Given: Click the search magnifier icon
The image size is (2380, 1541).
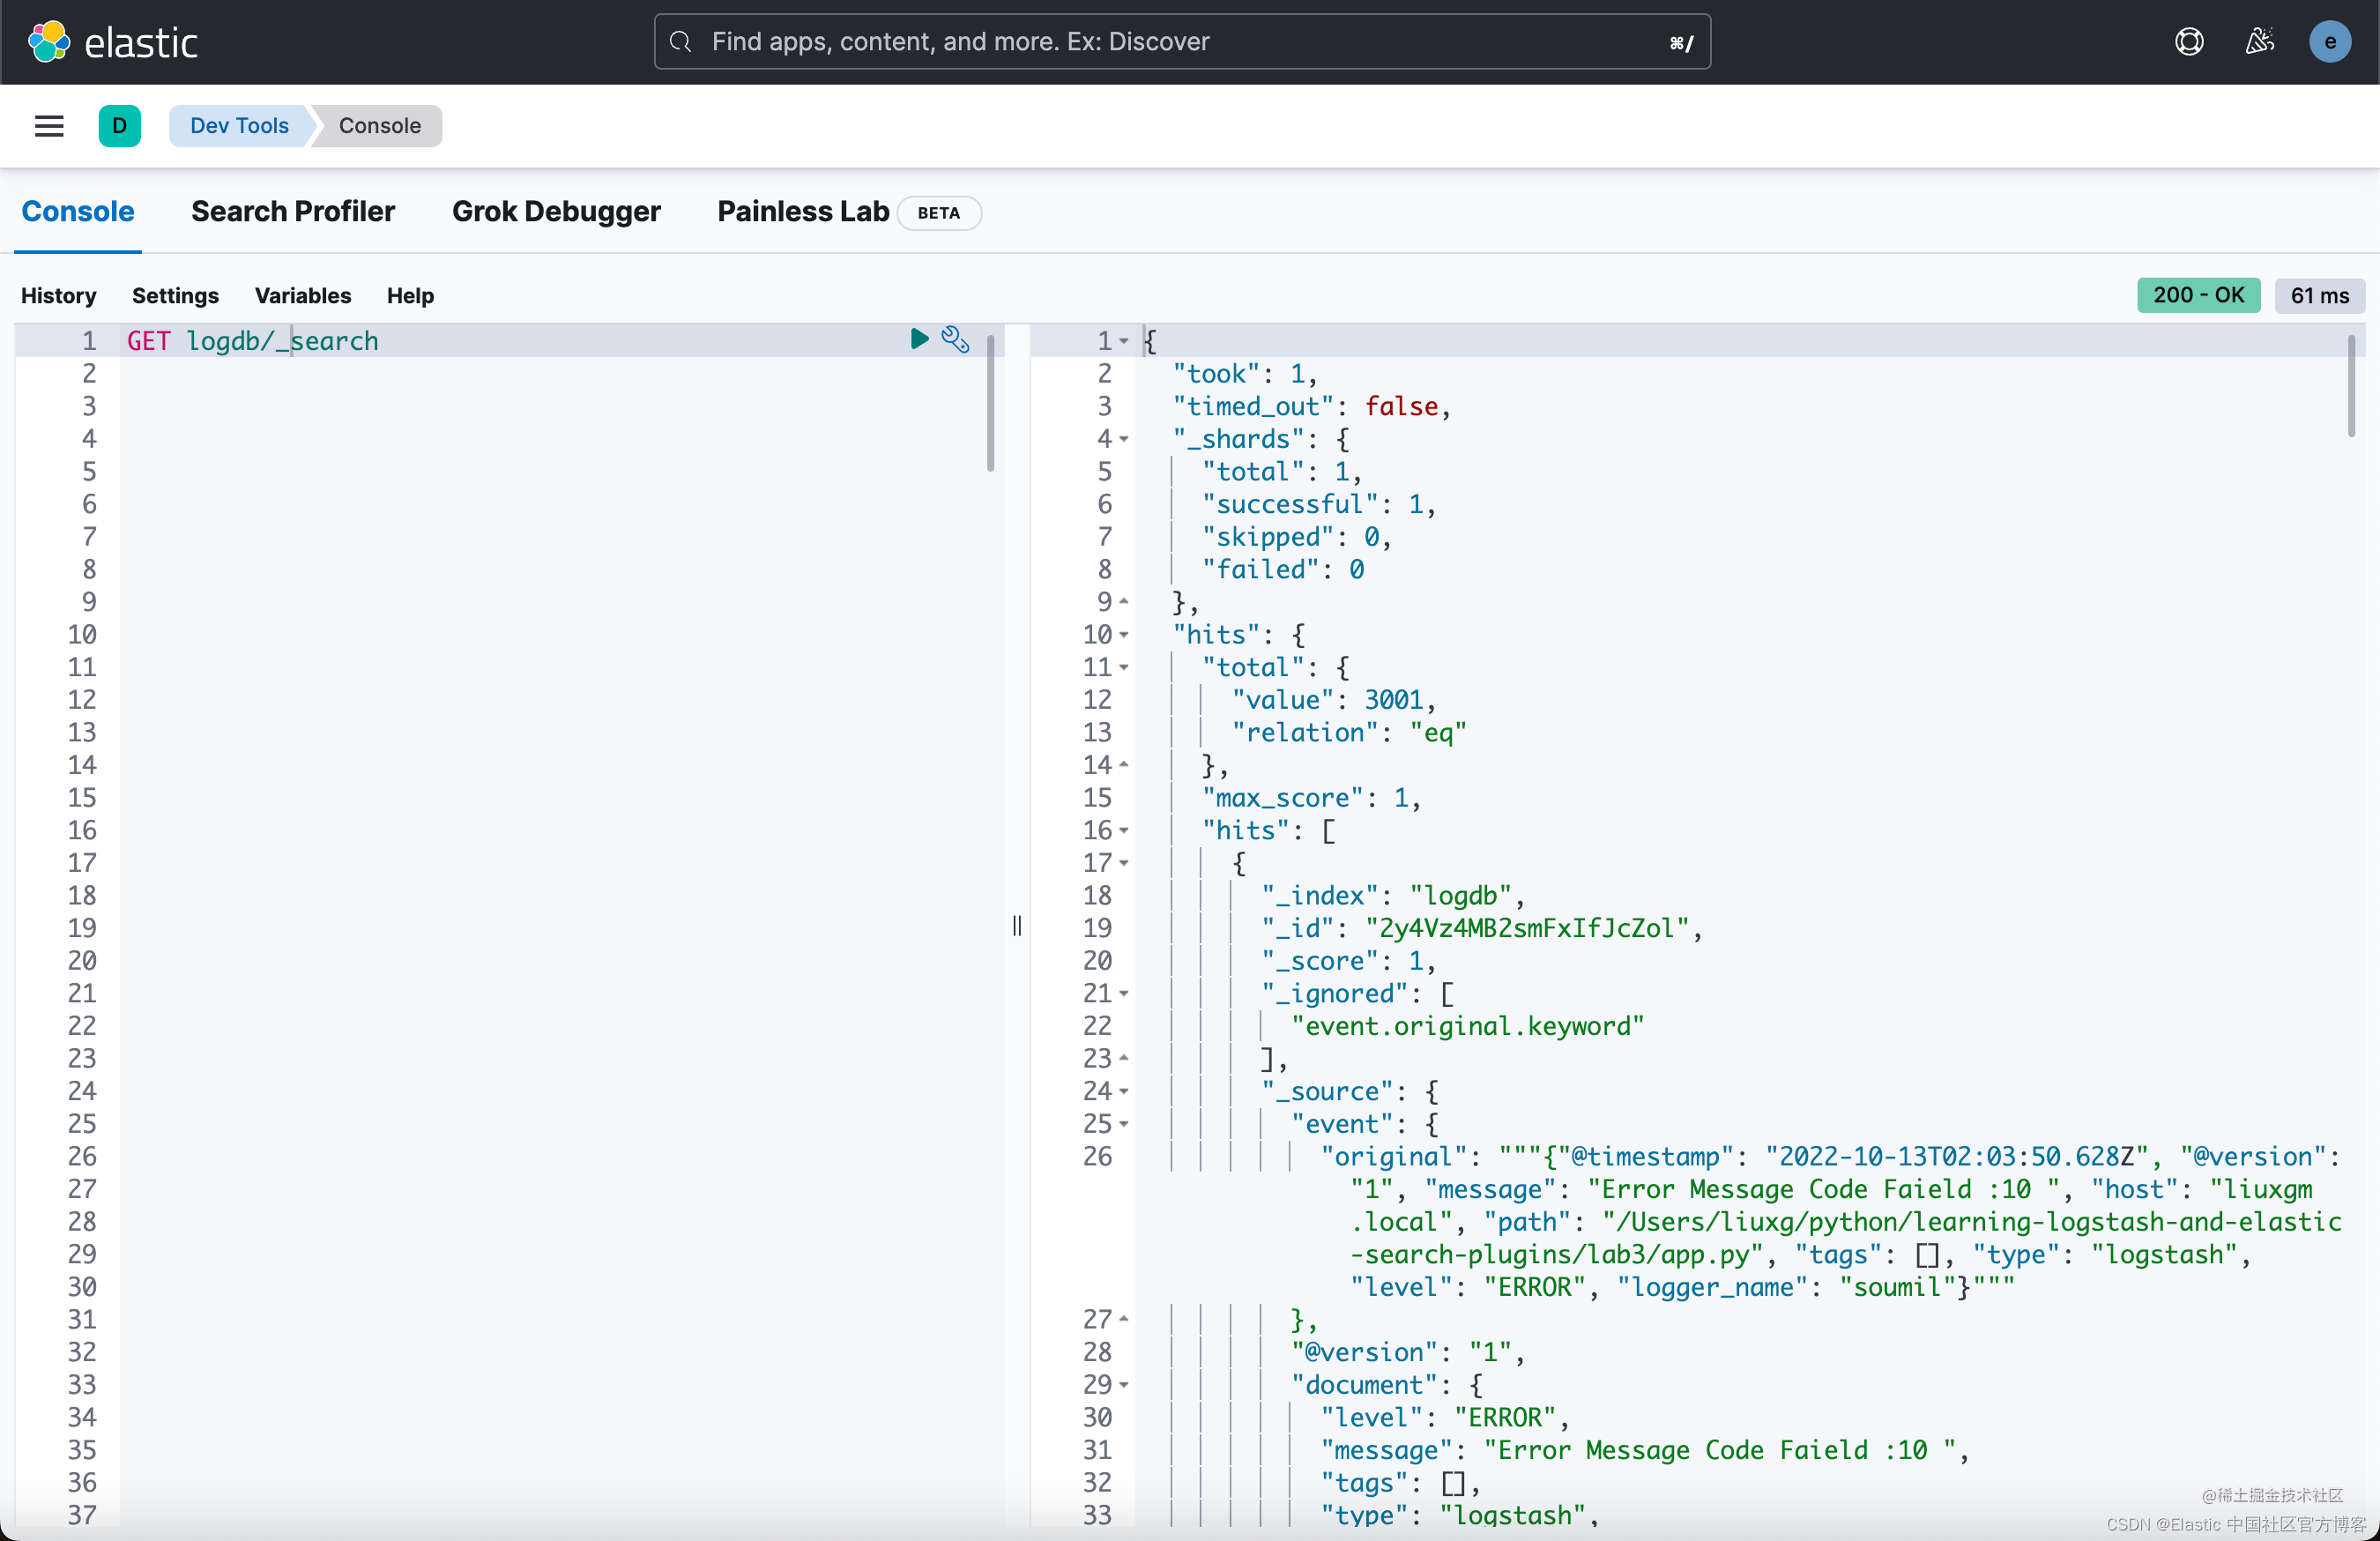Looking at the screenshot, I should pos(681,42).
